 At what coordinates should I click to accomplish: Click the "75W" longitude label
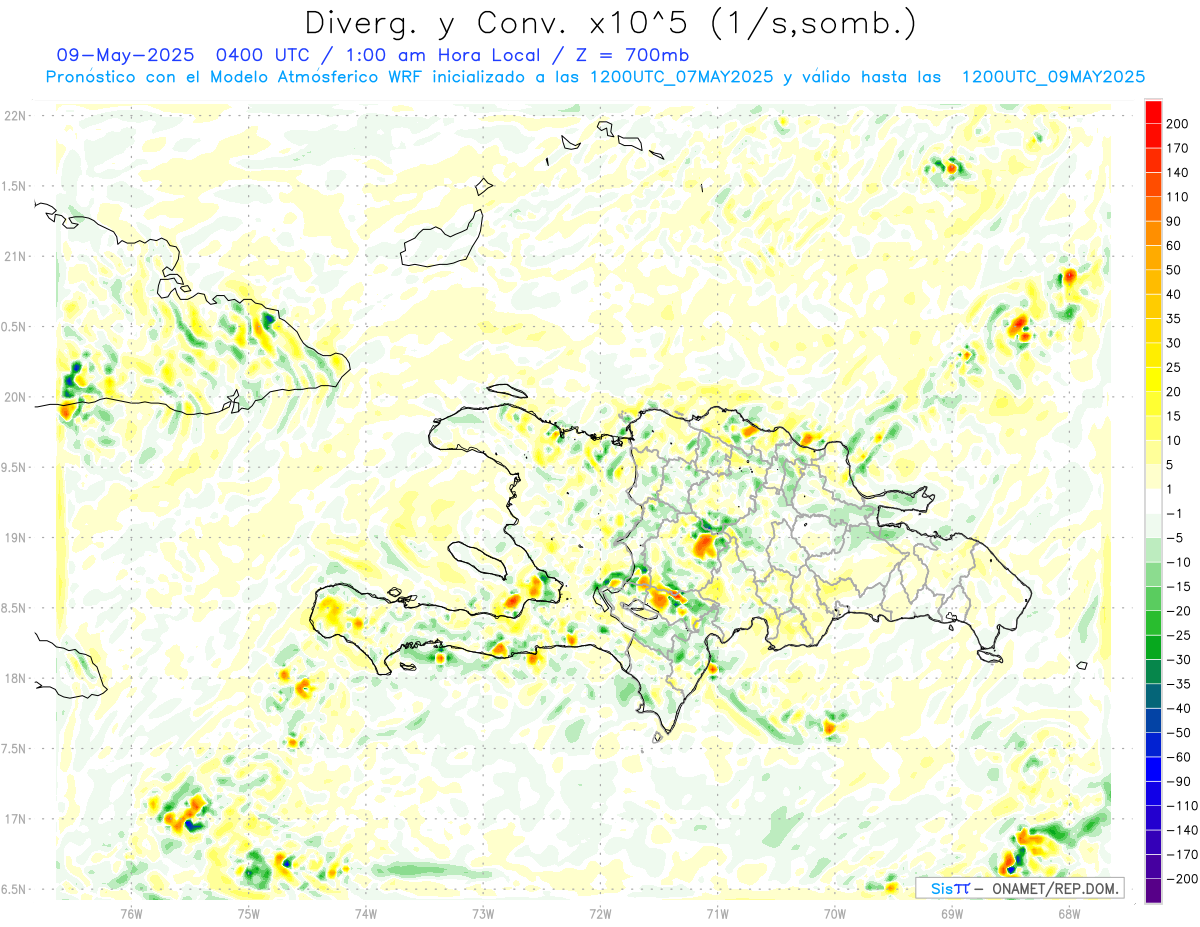point(249,912)
